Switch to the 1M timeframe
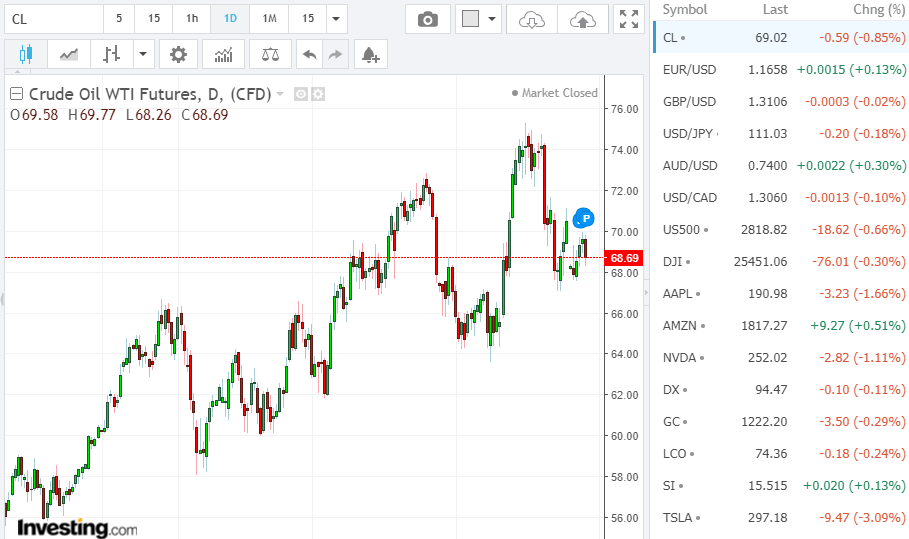The width and height of the screenshot is (909, 539). pyautogui.click(x=269, y=19)
